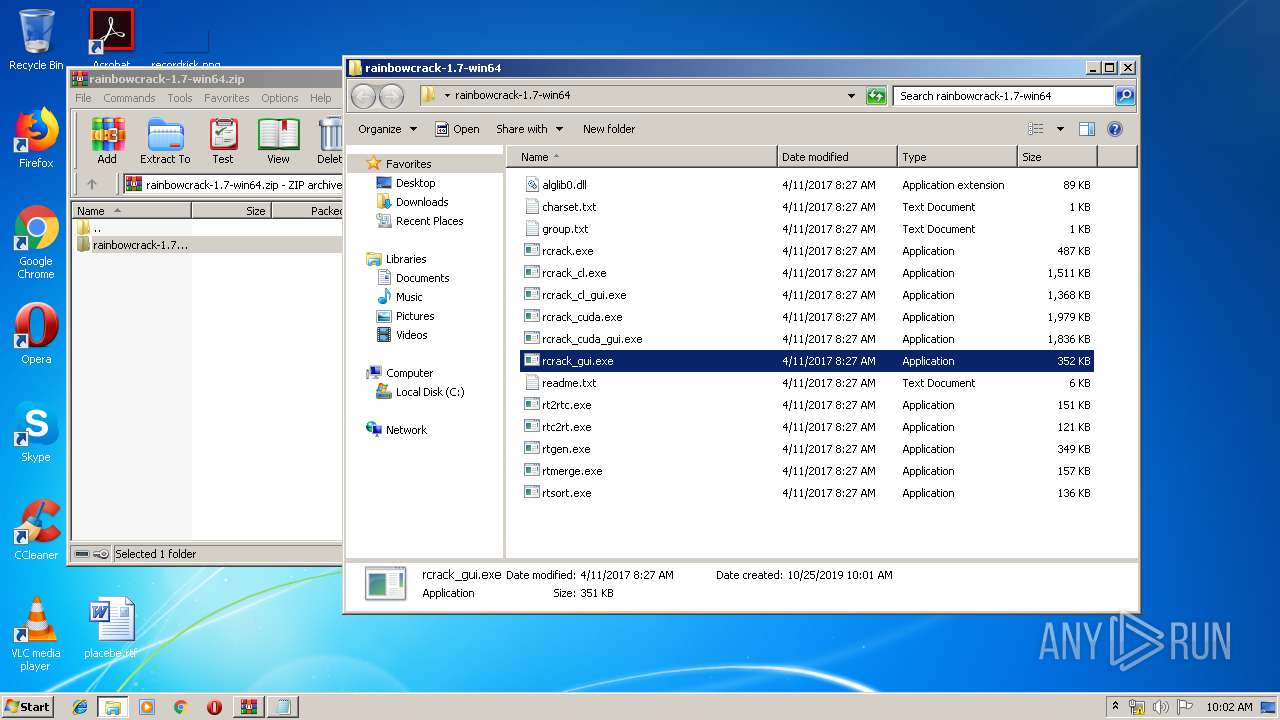Toggle the preview pane button in Explorer
The width and height of the screenshot is (1280, 720).
pos(1087,129)
